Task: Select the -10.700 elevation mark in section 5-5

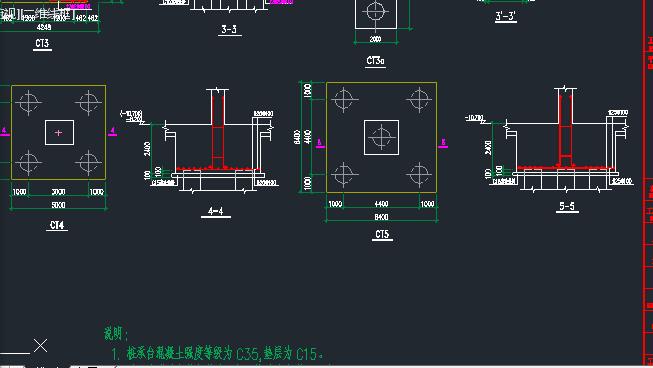Action: click(x=474, y=118)
